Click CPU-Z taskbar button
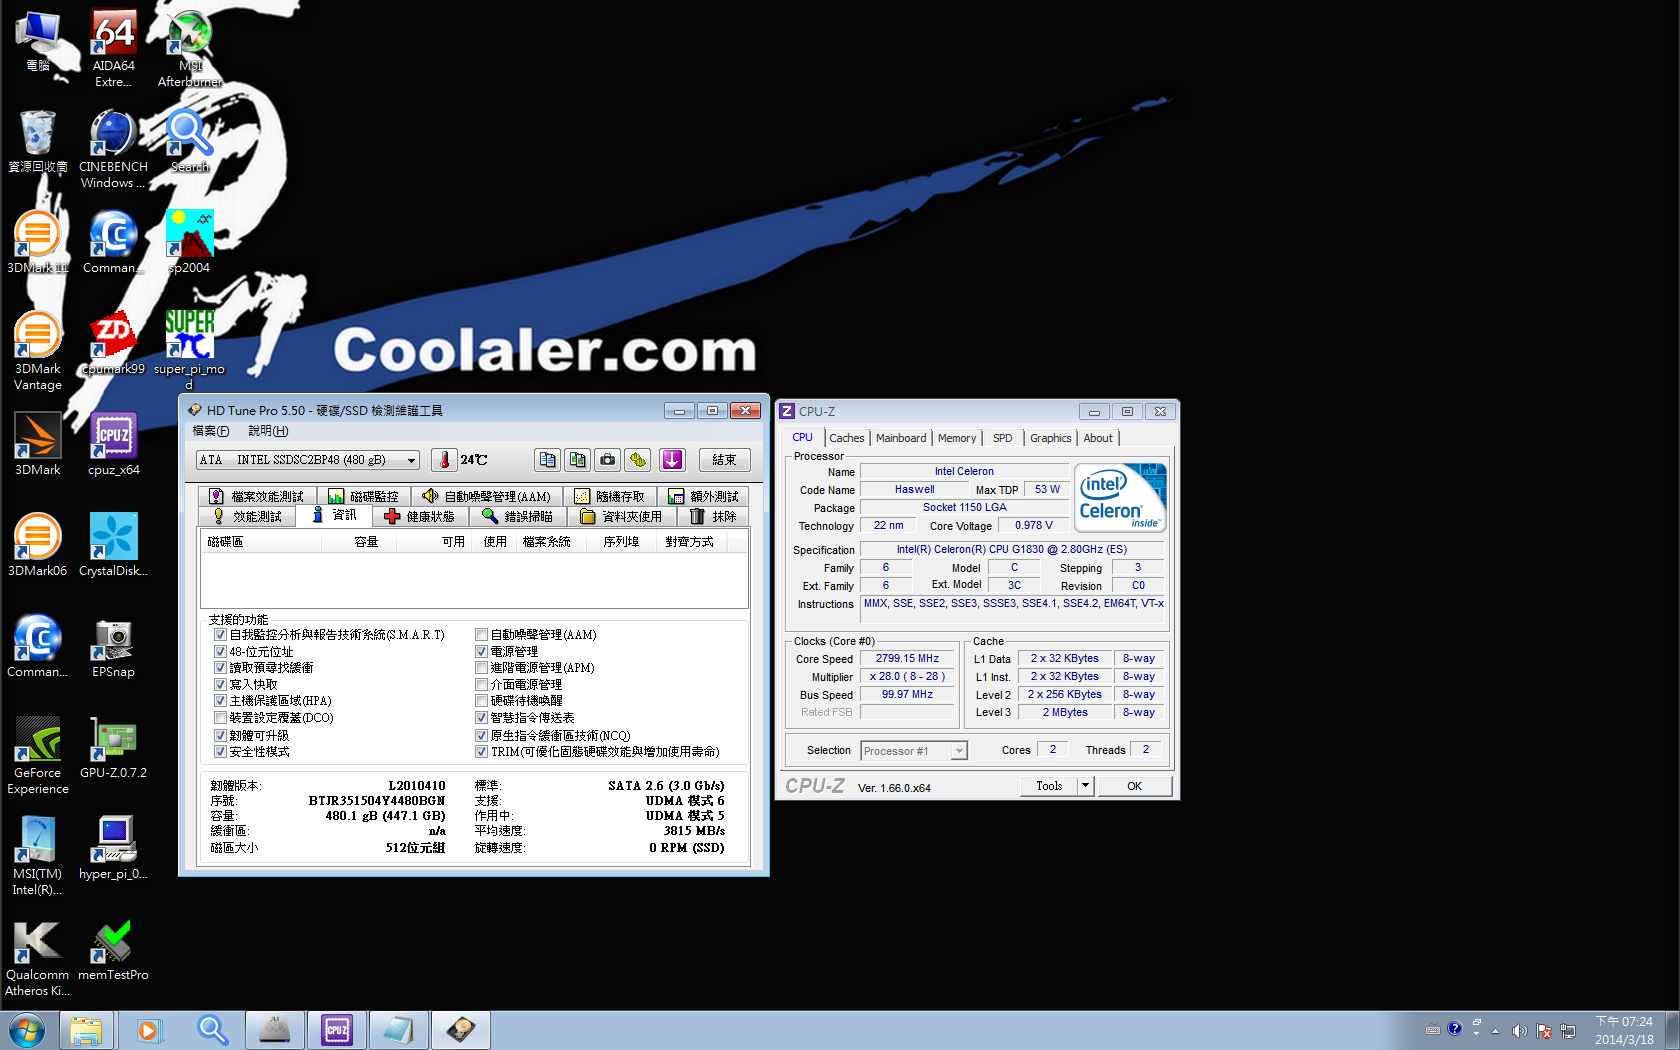Image resolution: width=1680 pixels, height=1050 pixels. [337, 1030]
